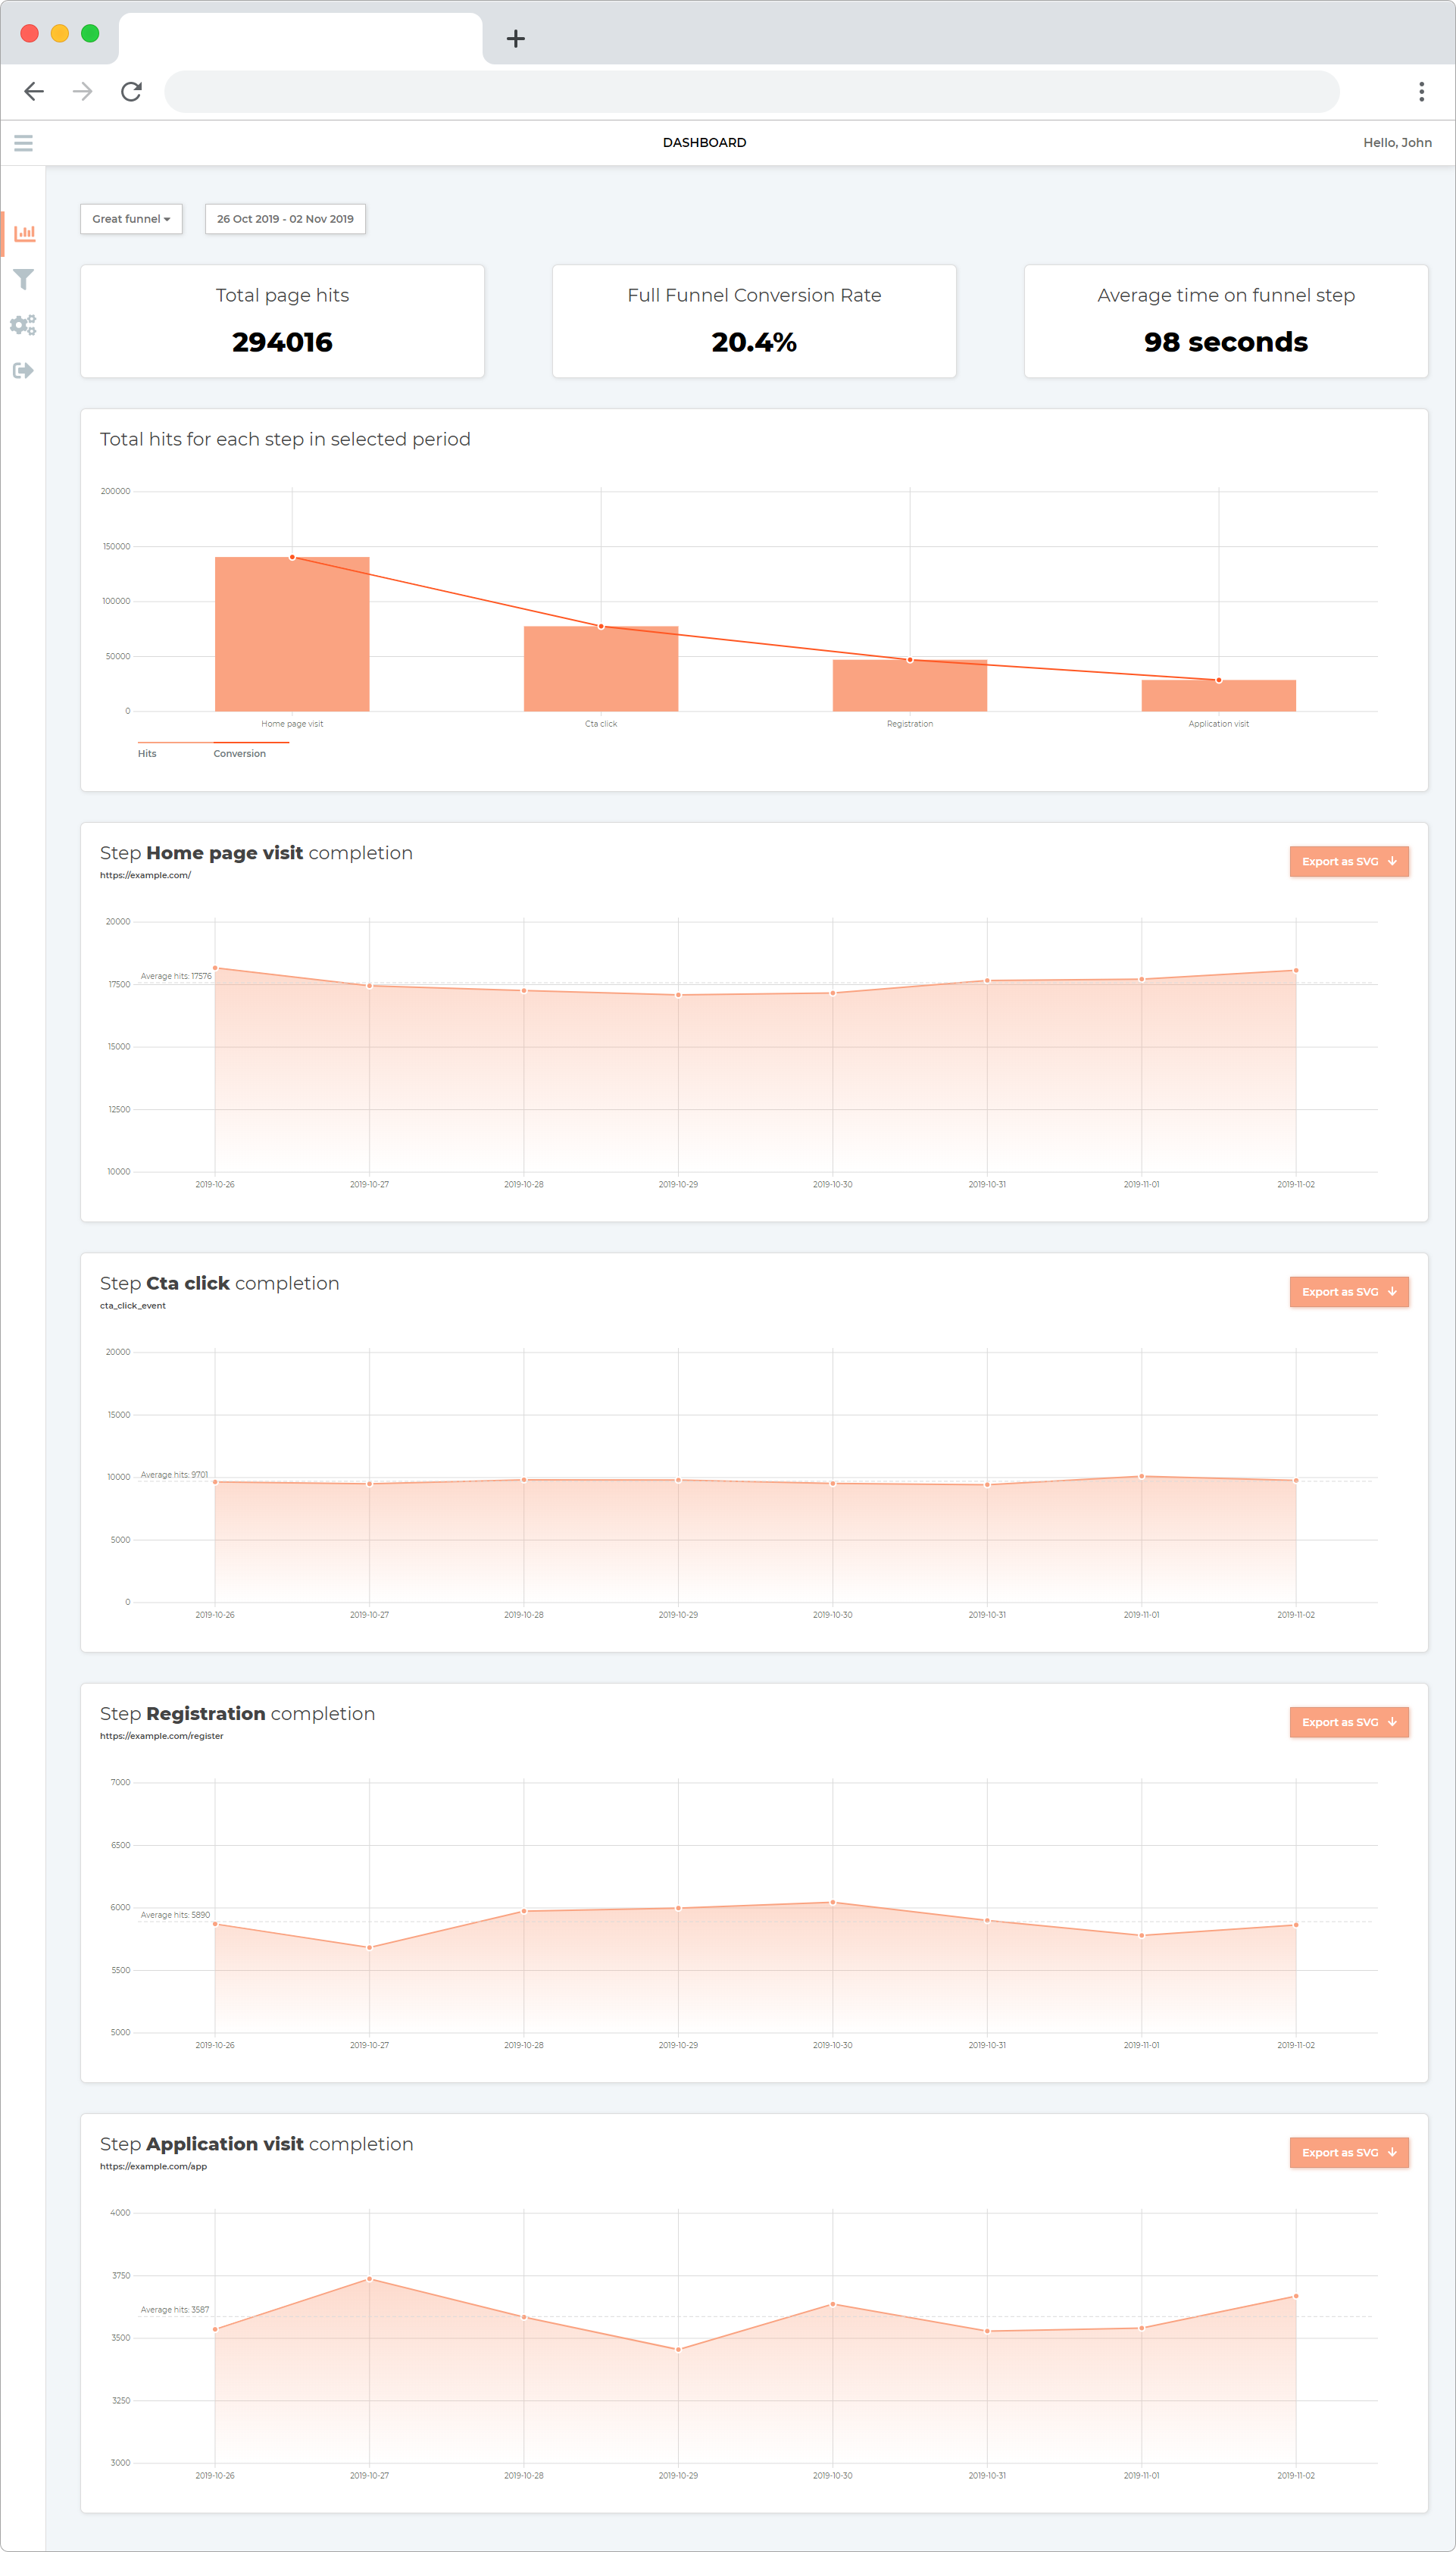Toggle the Conversion series in the funnel legend
The image size is (1456, 2552).
pyautogui.click(x=240, y=753)
